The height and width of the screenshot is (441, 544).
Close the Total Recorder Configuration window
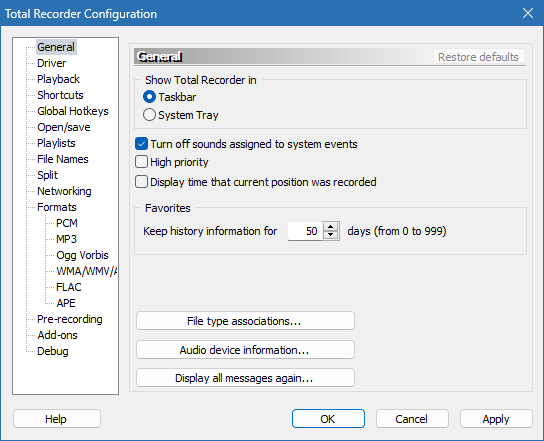coord(528,14)
